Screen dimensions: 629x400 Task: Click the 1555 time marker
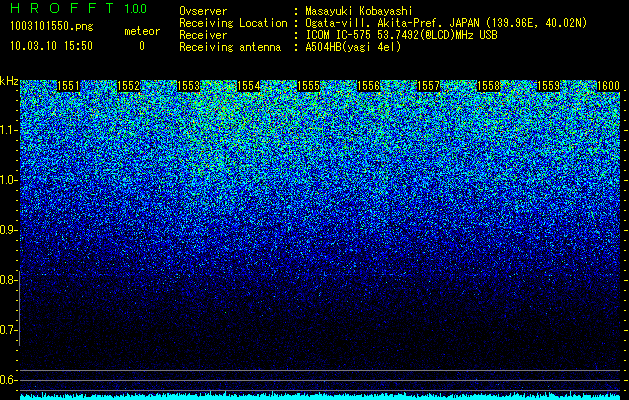pos(308,86)
